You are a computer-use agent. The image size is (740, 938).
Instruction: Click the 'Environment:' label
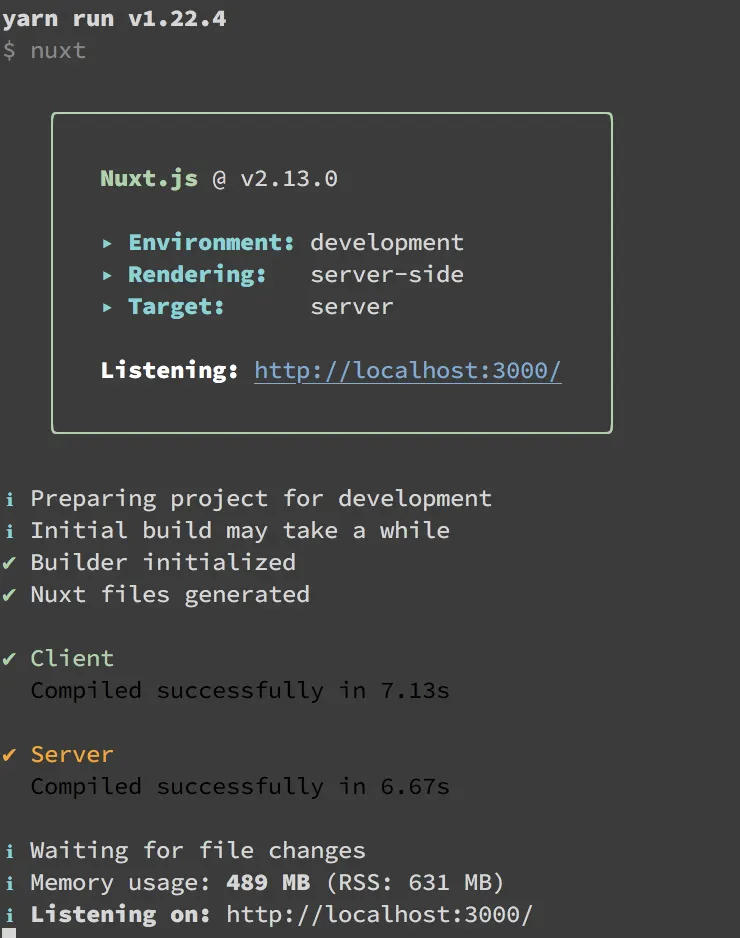pyautogui.click(x=211, y=242)
